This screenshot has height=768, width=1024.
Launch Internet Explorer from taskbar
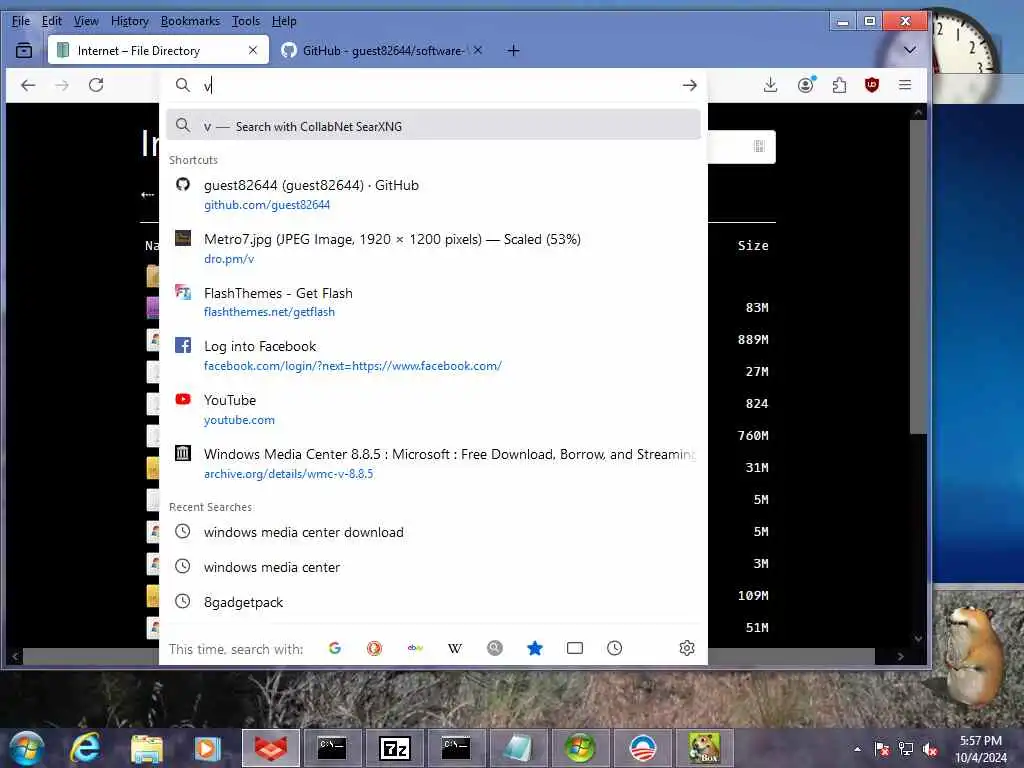(86, 748)
